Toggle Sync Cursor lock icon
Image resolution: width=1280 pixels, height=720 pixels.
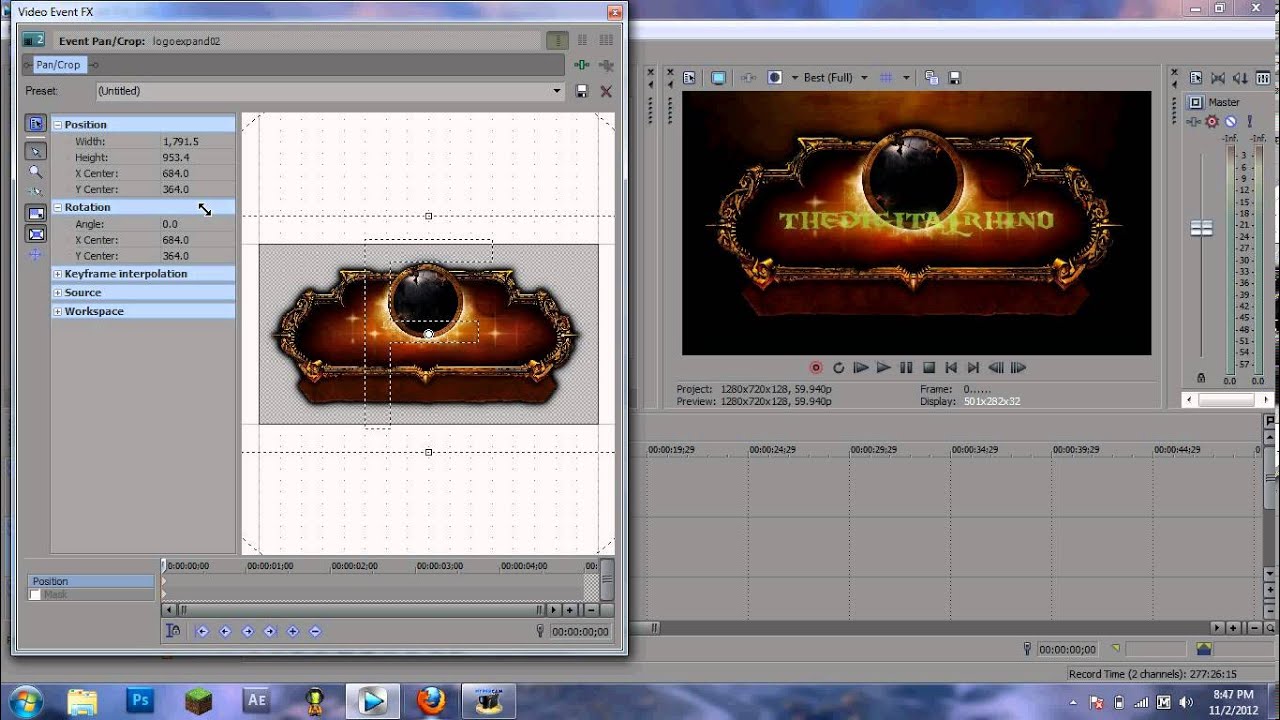point(173,631)
